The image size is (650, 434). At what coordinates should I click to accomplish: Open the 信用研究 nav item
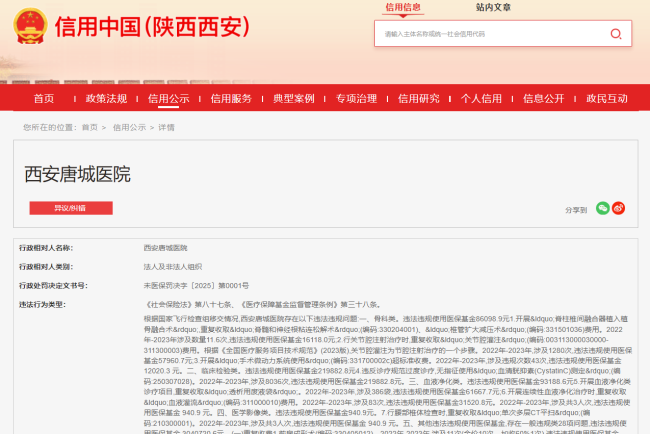coord(419,99)
